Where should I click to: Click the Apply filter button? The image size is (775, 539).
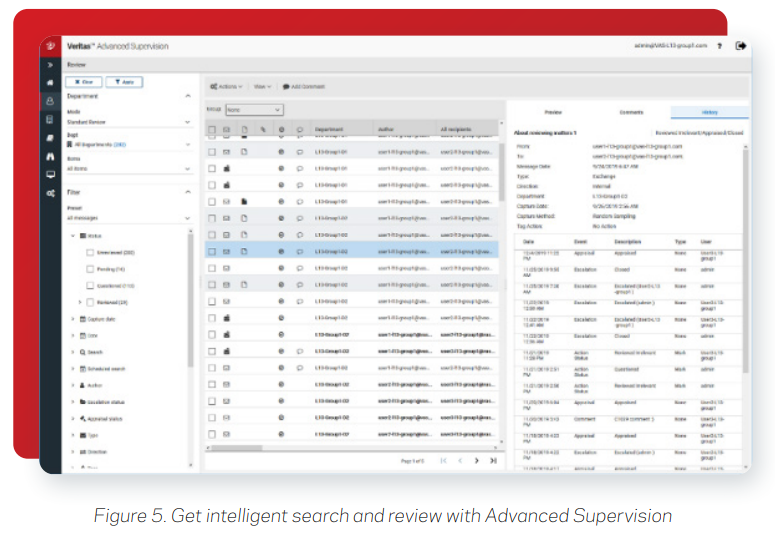pyautogui.click(x=124, y=82)
